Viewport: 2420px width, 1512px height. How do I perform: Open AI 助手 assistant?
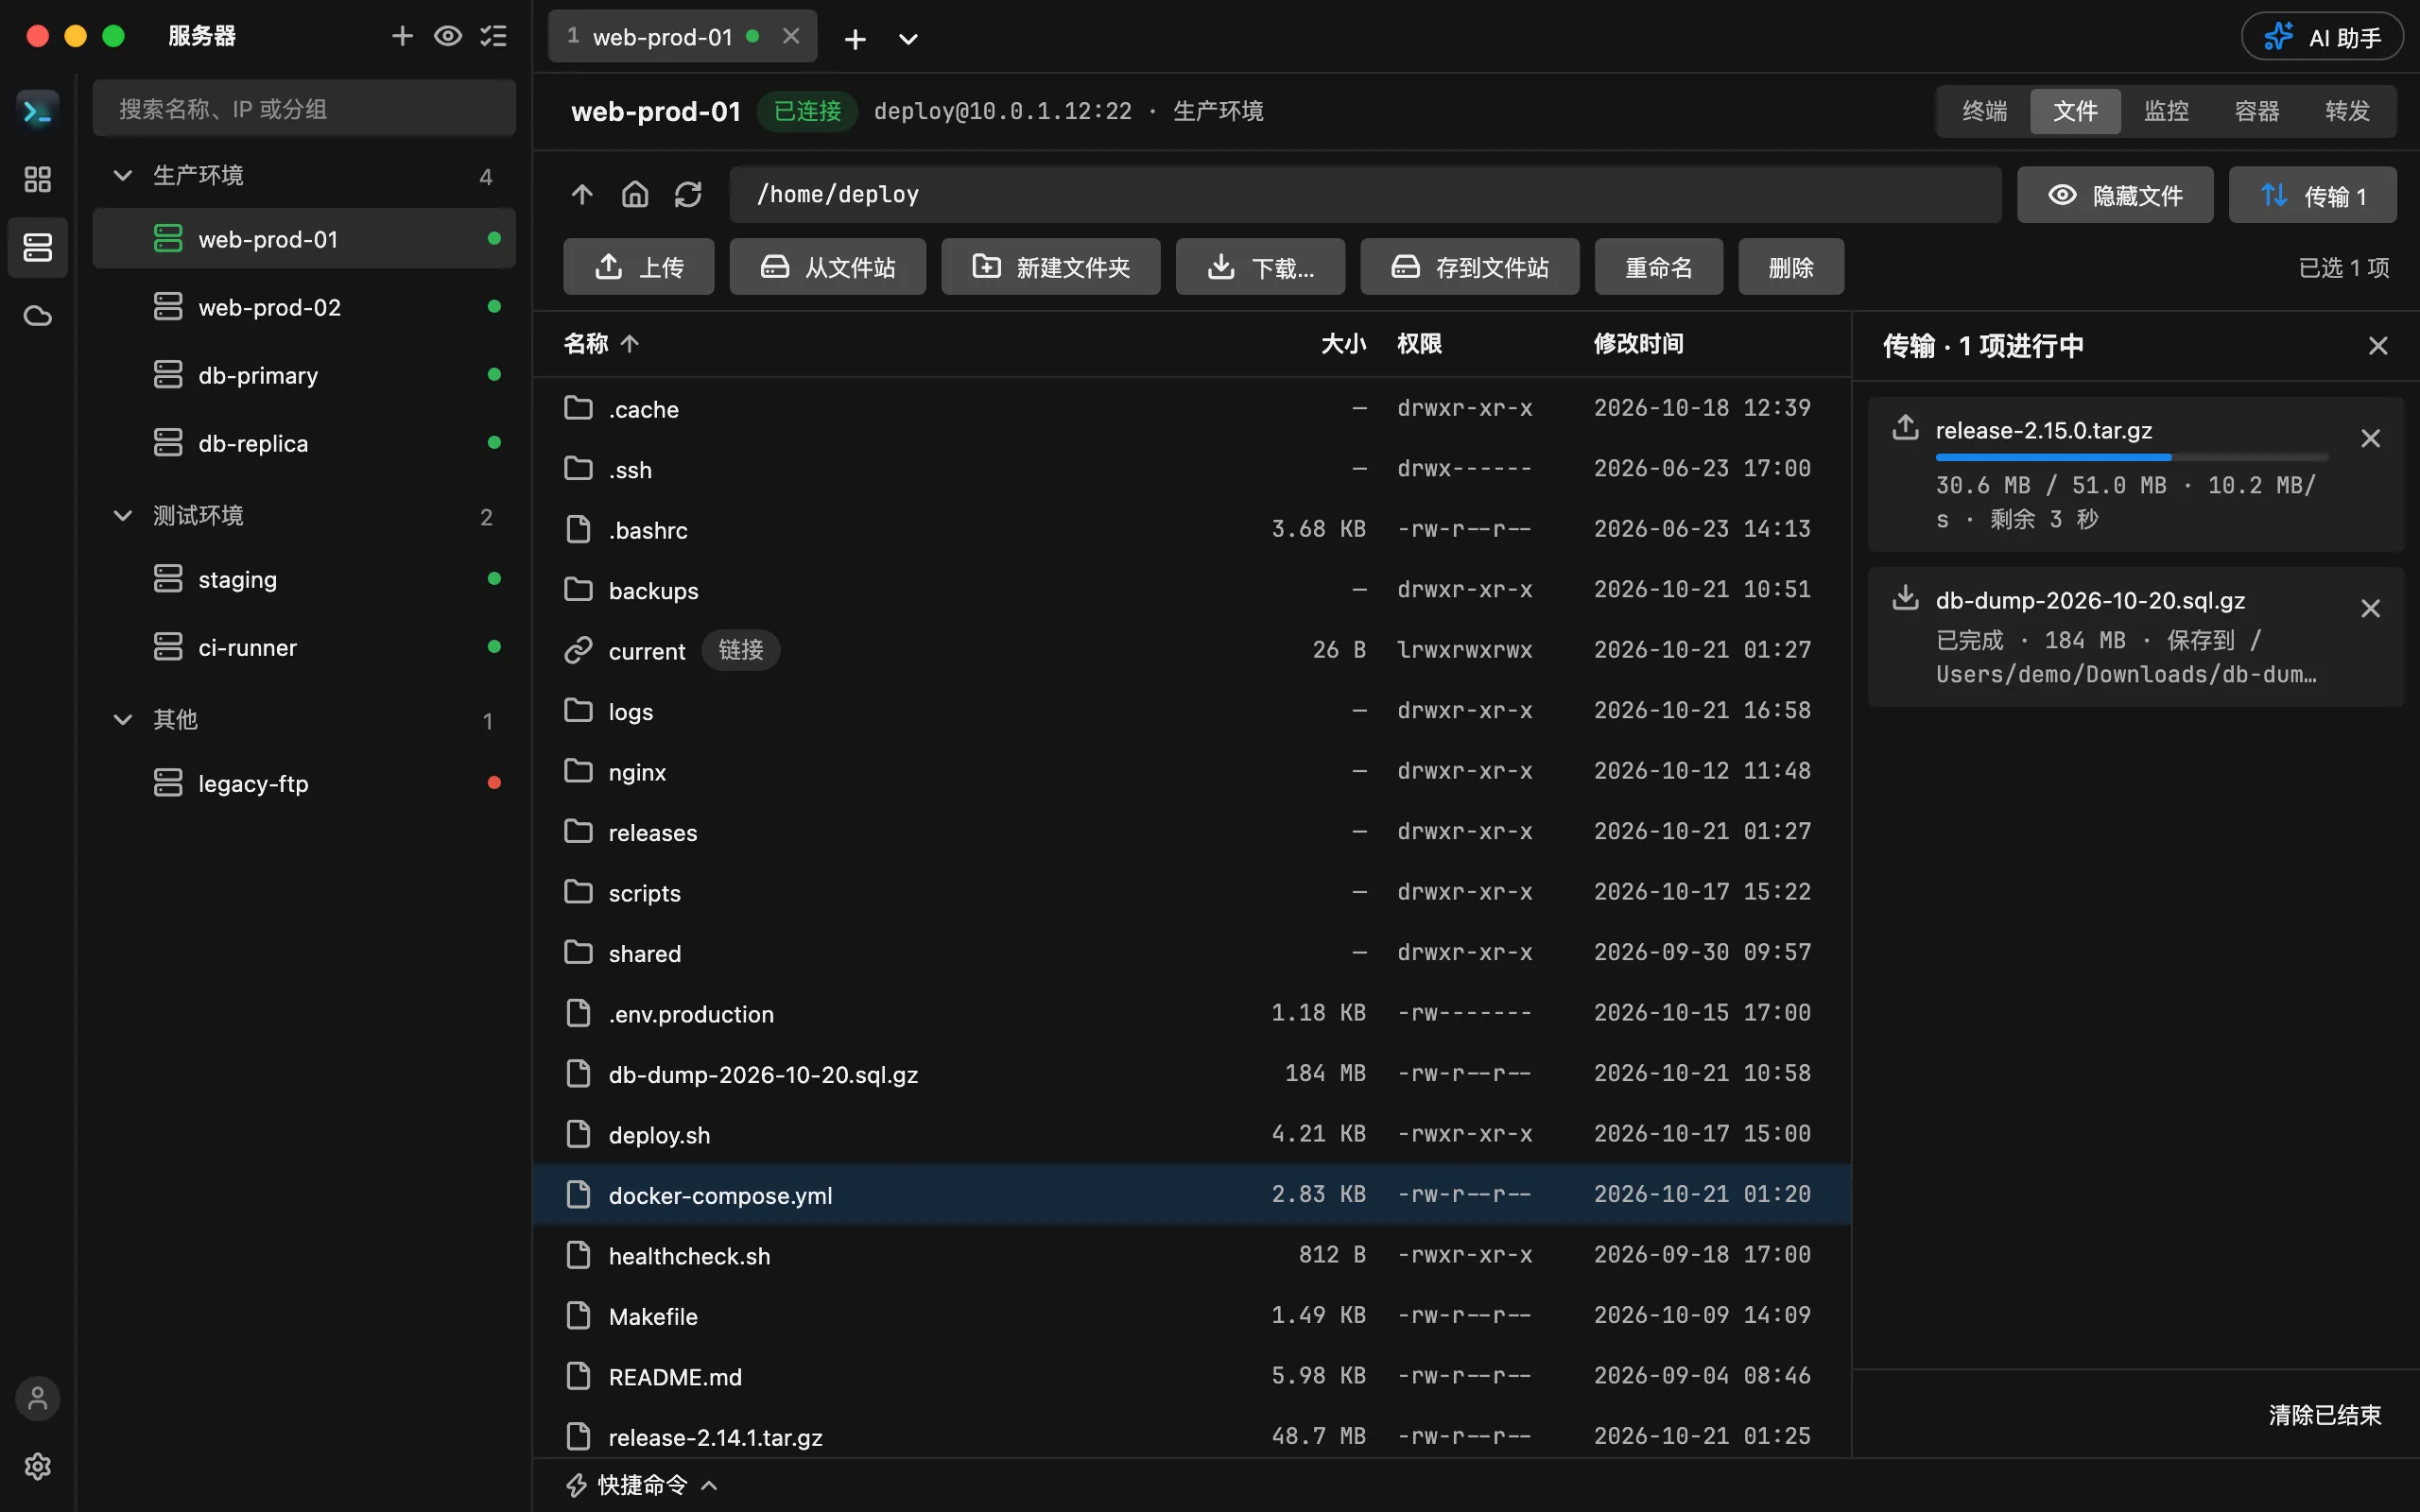[2322, 37]
